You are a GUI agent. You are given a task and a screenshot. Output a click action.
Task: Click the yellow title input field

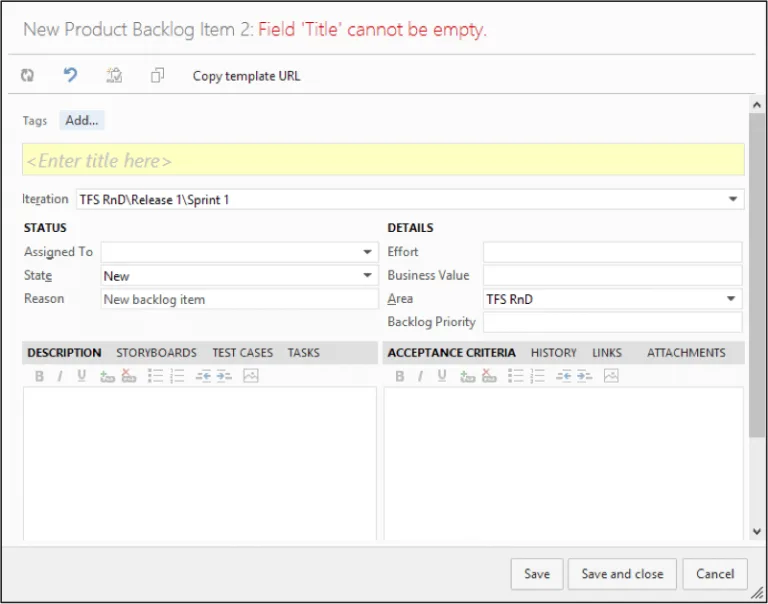coord(383,160)
